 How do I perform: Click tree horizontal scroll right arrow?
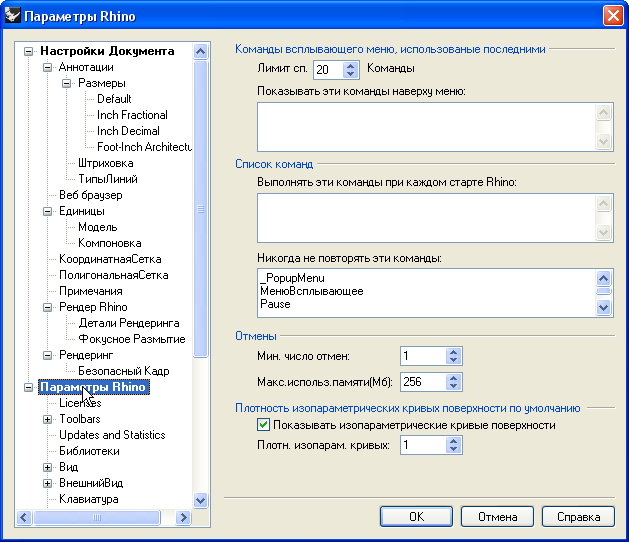[x=183, y=518]
